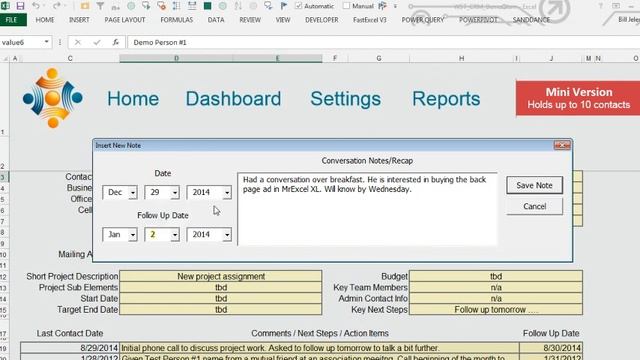
Task: Open the VIEW ribbon tab
Action: pyautogui.click(x=283, y=20)
